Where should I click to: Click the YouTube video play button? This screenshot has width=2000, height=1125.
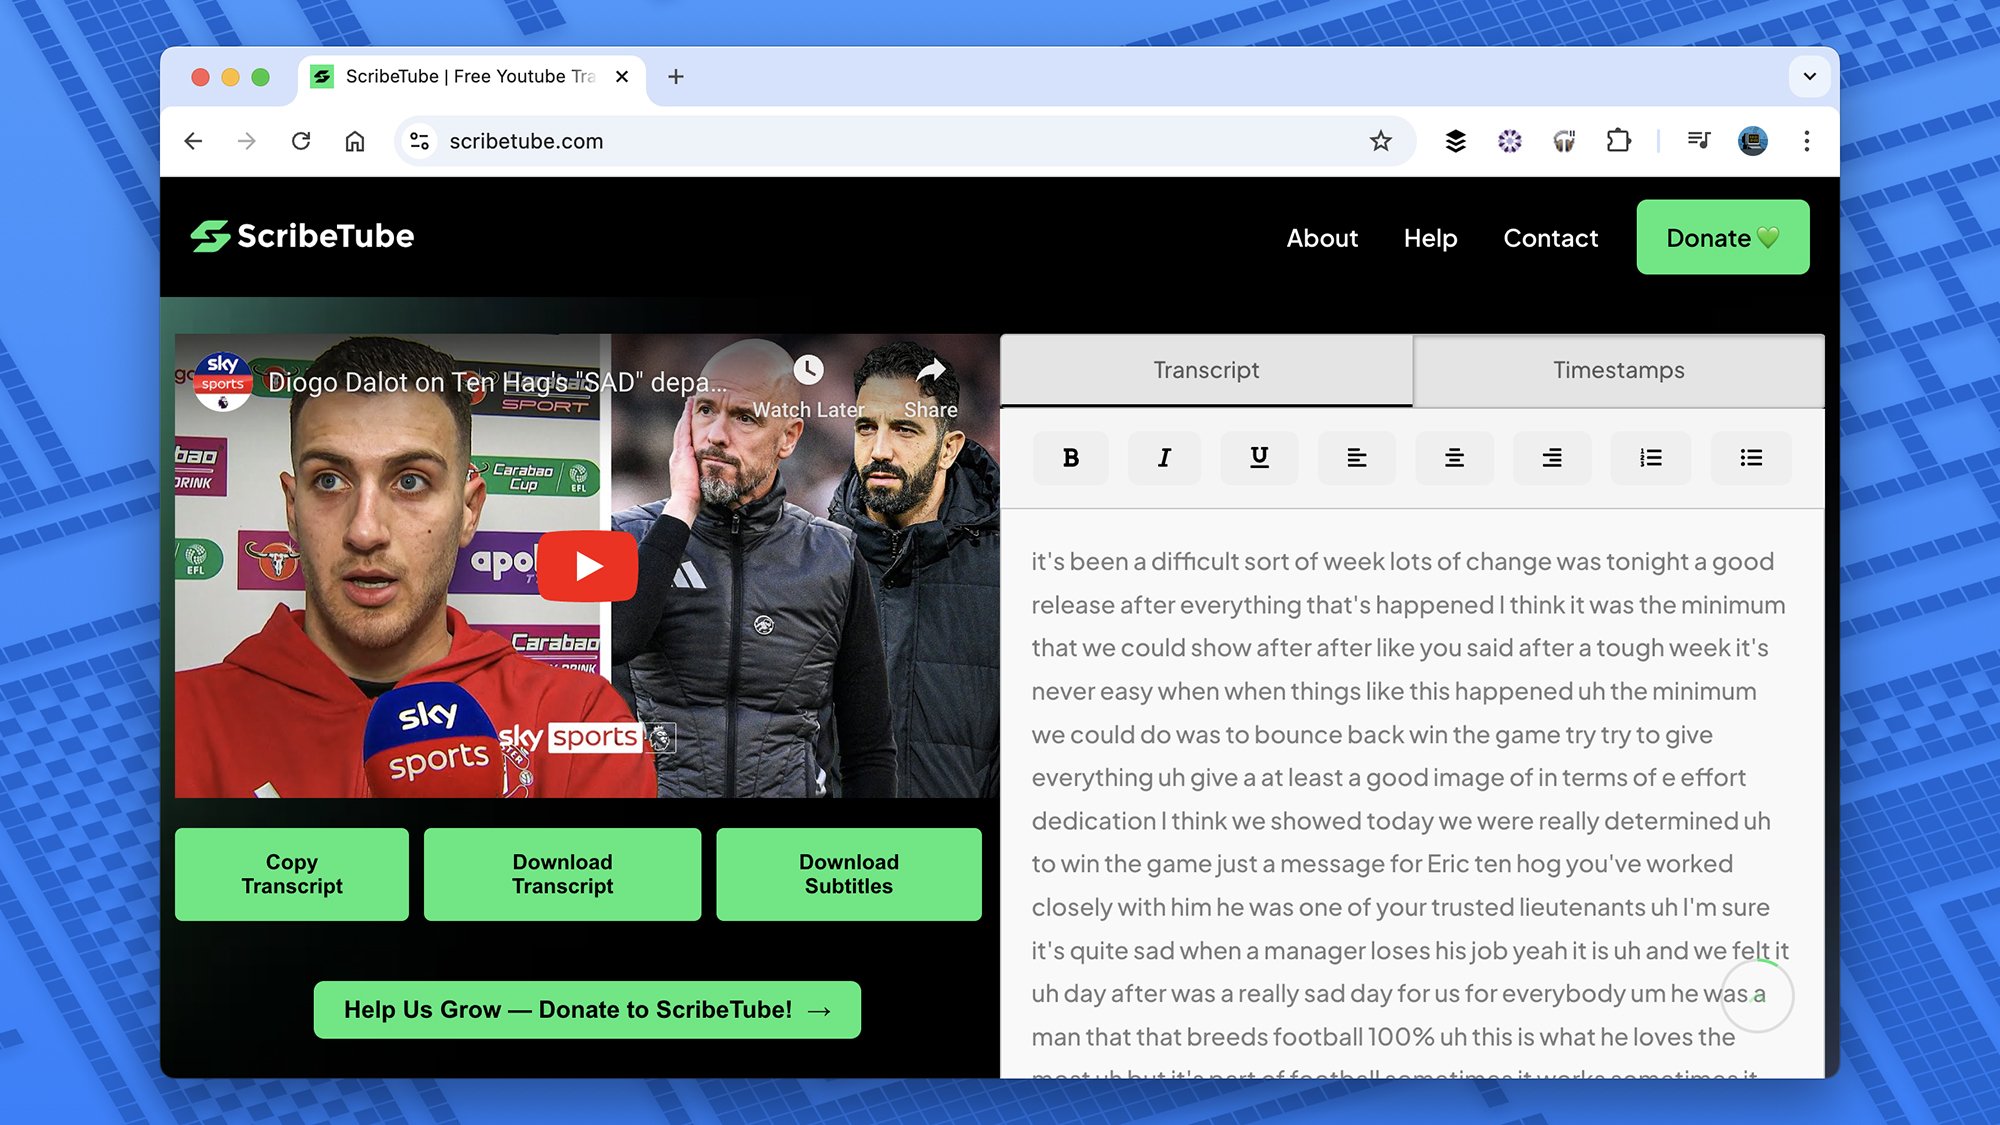pyautogui.click(x=587, y=565)
